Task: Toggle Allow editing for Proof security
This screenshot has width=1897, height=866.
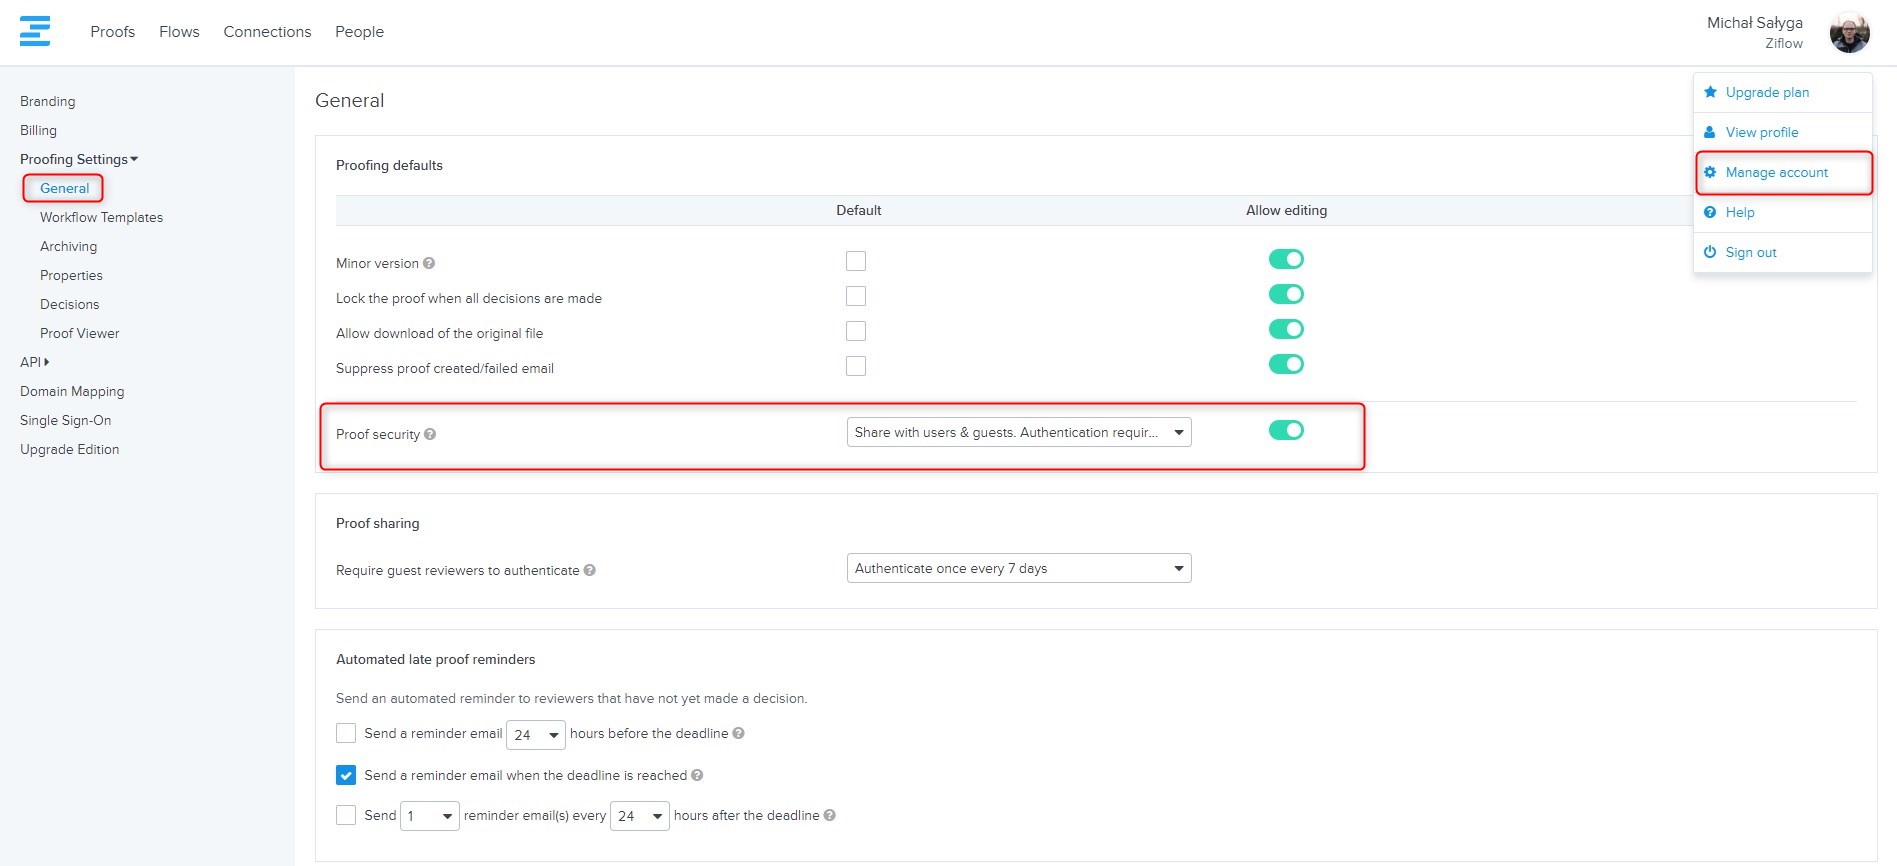Action: (1286, 430)
